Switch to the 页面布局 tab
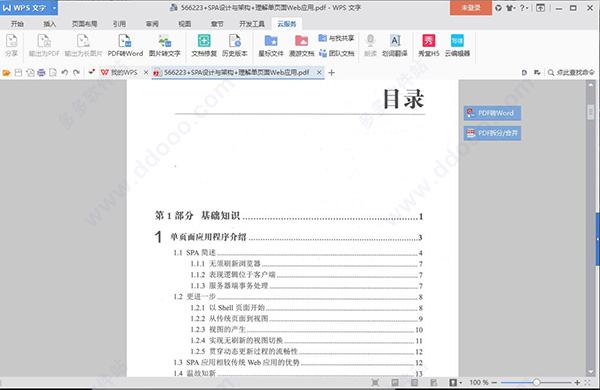 pos(85,24)
